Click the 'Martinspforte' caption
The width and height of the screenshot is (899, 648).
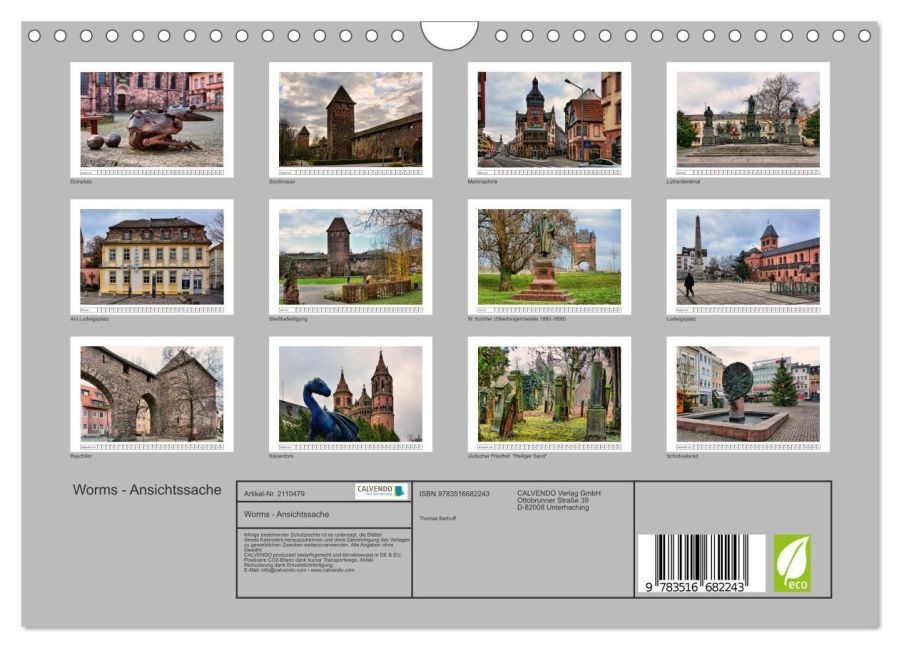483,182
